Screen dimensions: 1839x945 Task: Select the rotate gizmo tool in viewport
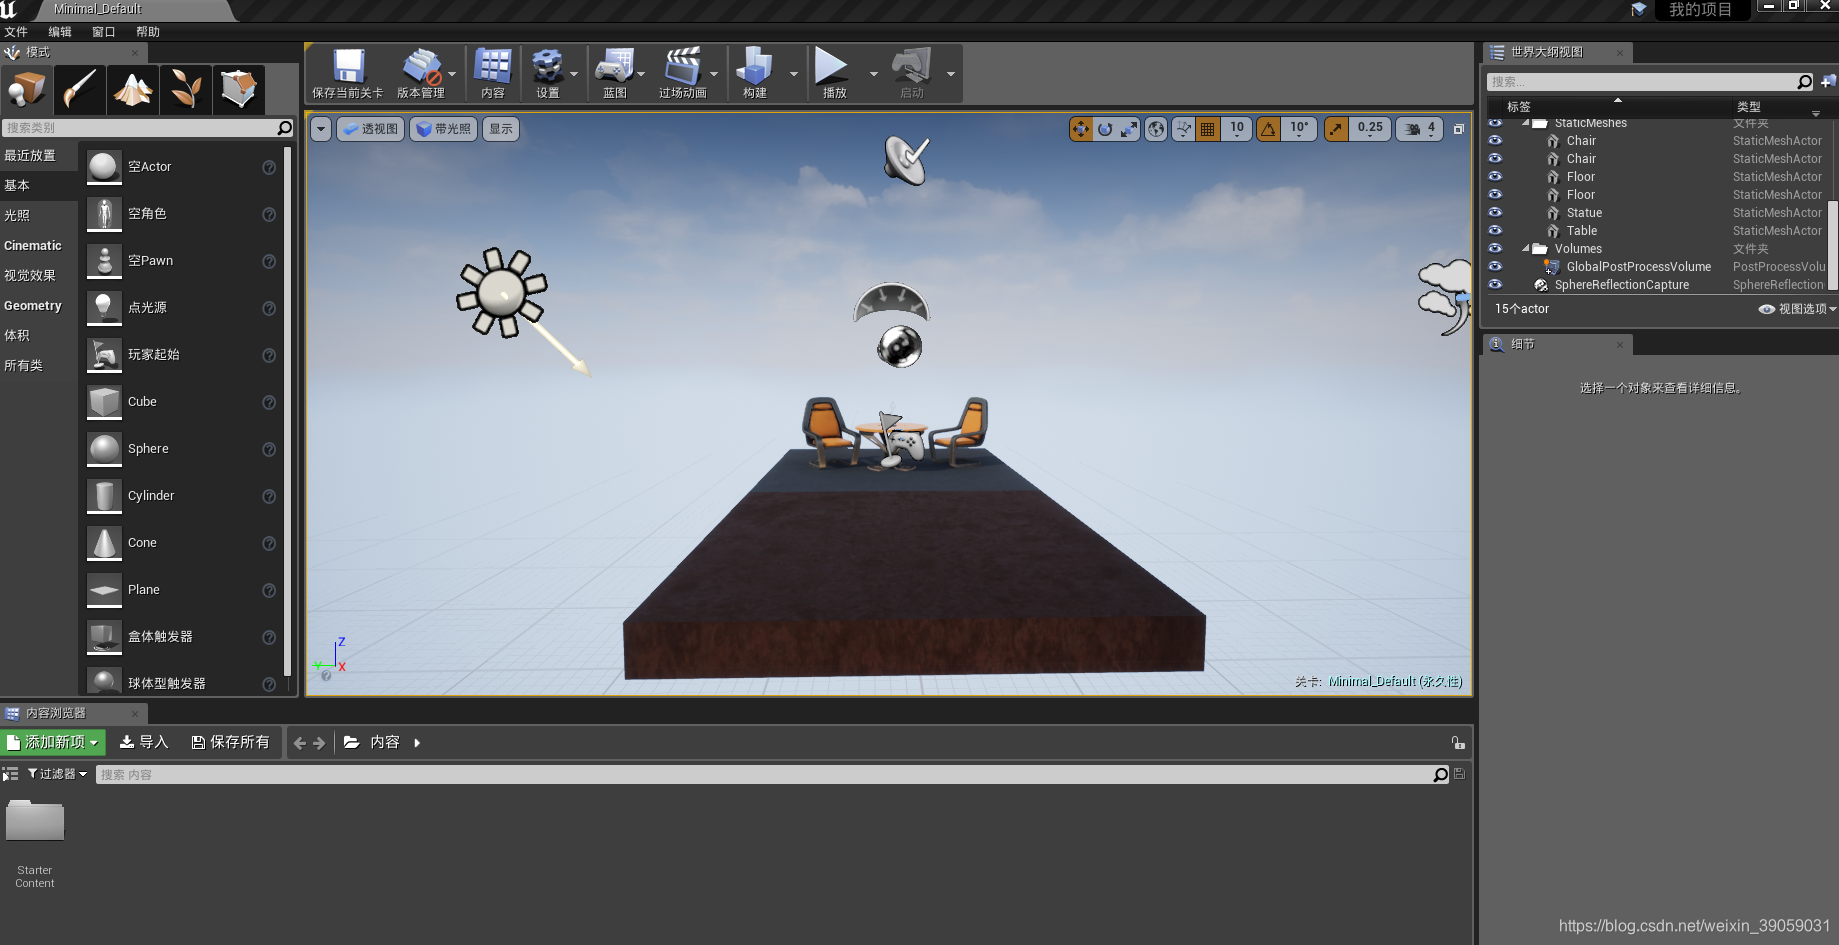(x=1105, y=129)
